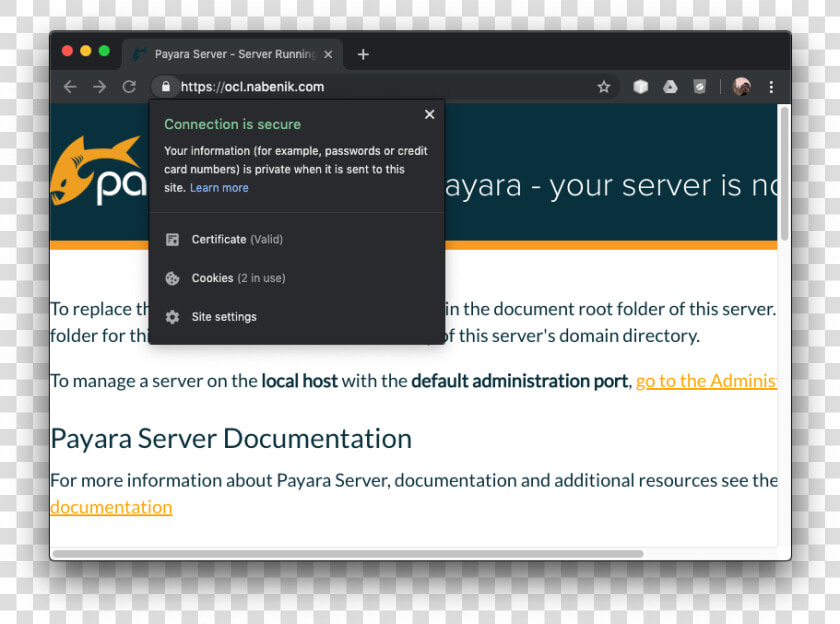
Task: Click the forward navigation arrow
Action: tap(100, 87)
